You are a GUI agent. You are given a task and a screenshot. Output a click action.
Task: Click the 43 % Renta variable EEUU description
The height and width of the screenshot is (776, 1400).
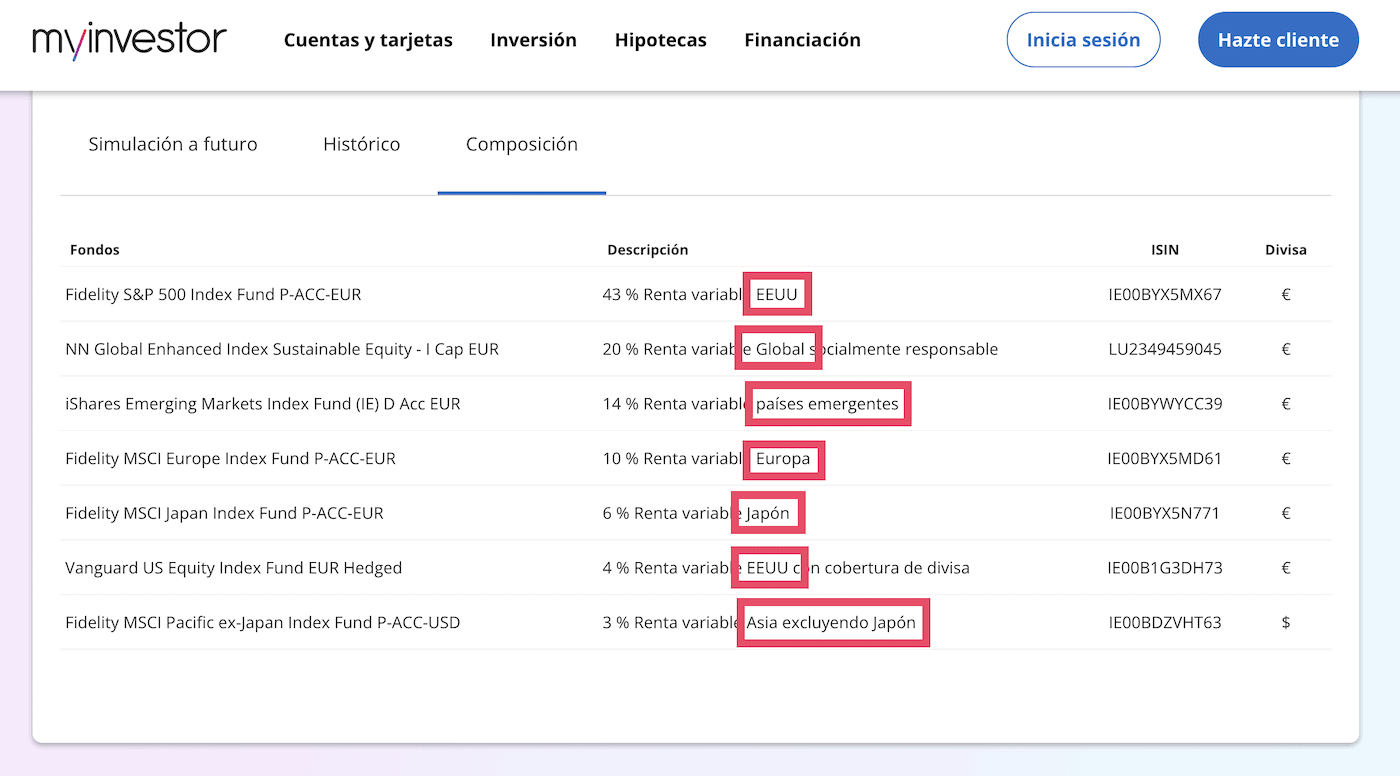[700, 295]
